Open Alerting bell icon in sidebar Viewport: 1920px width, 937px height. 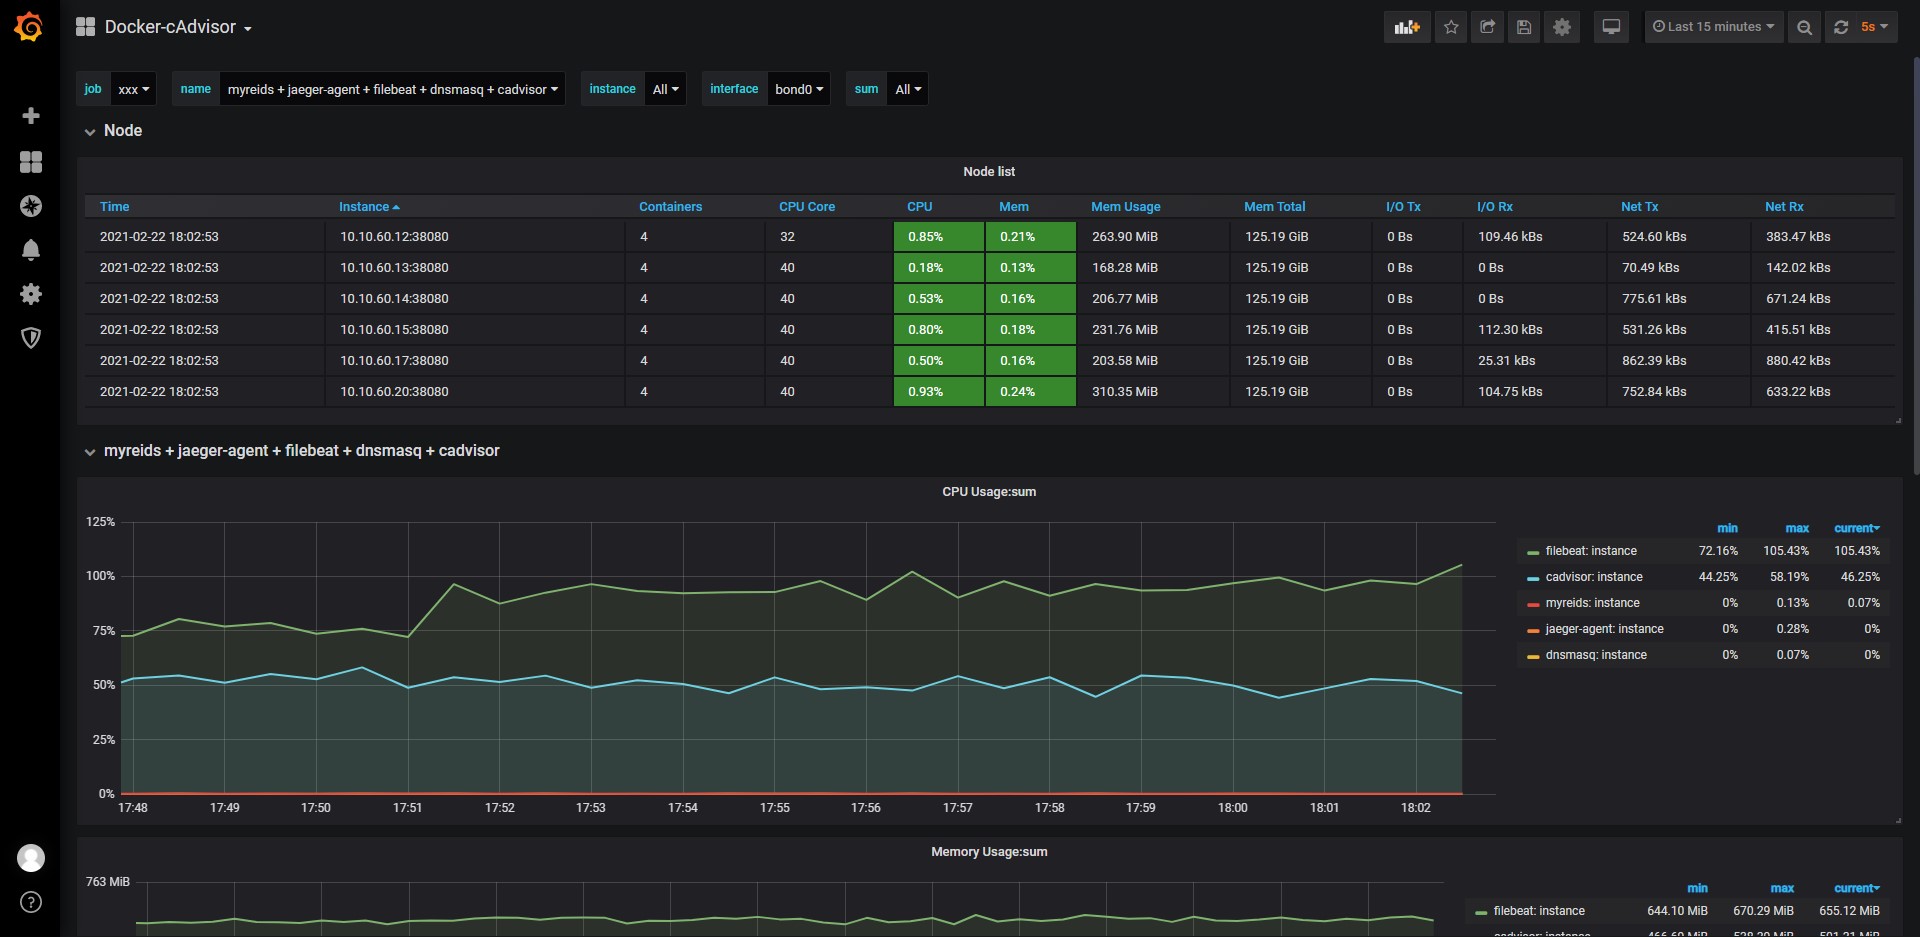coord(31,250)
